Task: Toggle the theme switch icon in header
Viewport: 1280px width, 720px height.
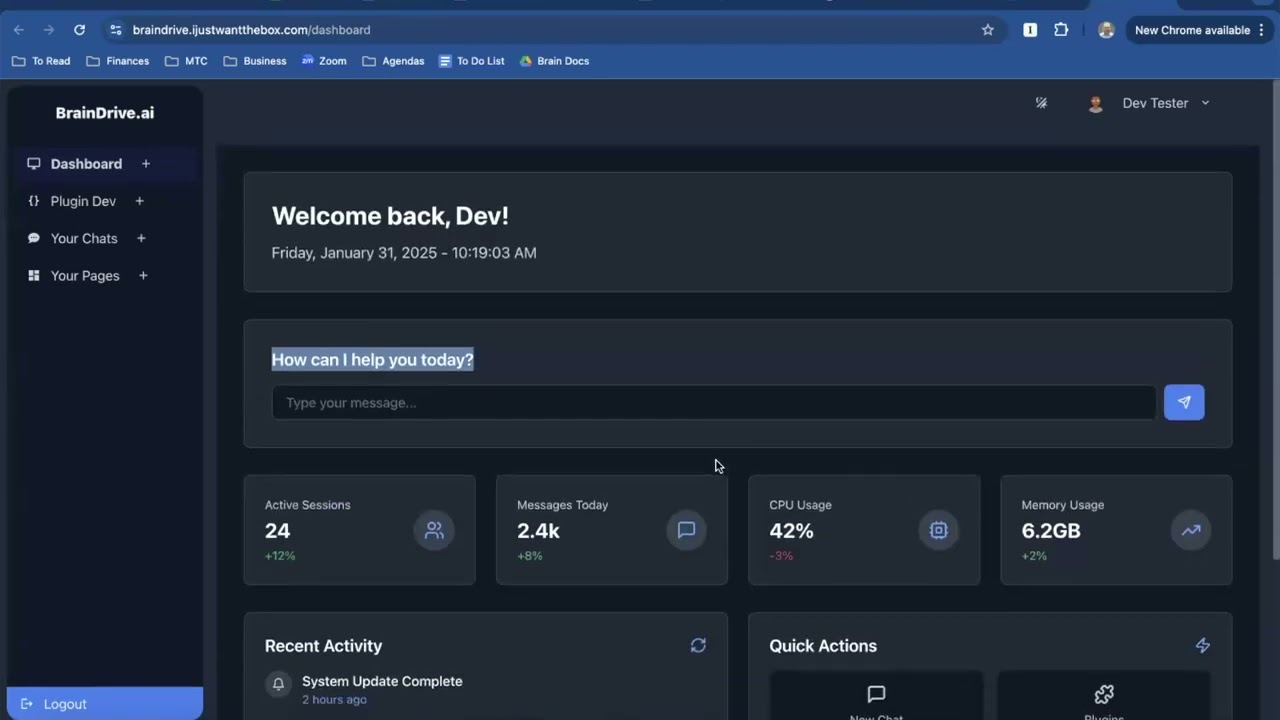Action: (1041, 103)
